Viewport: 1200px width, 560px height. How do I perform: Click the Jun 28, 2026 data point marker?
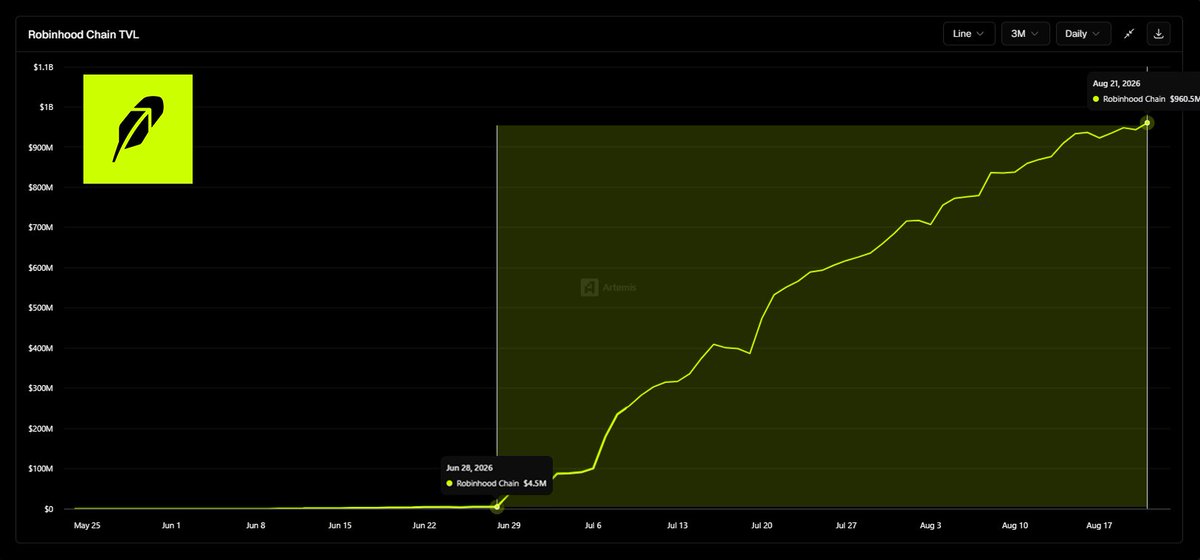pos(497,507)
